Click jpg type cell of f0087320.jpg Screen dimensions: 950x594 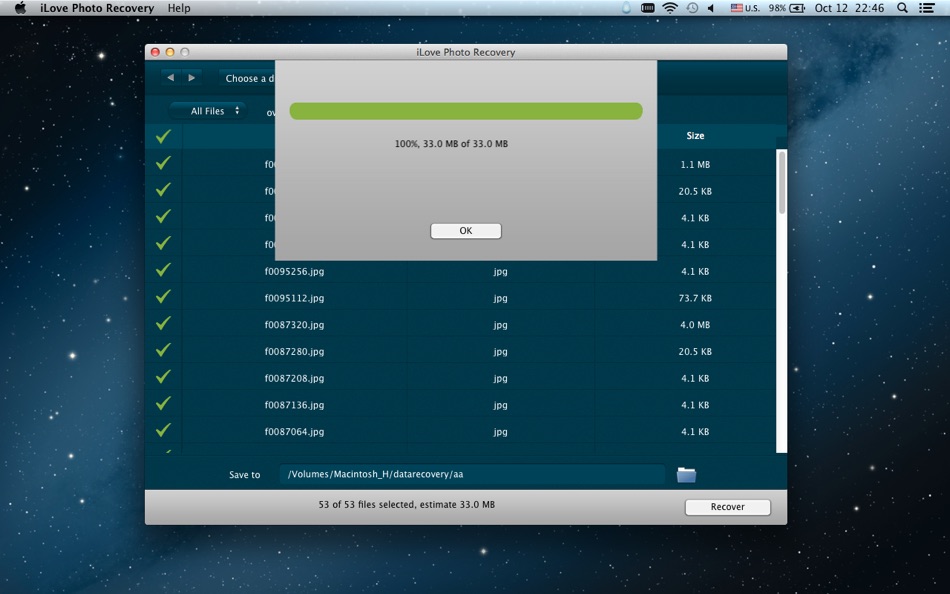[500, 325]
